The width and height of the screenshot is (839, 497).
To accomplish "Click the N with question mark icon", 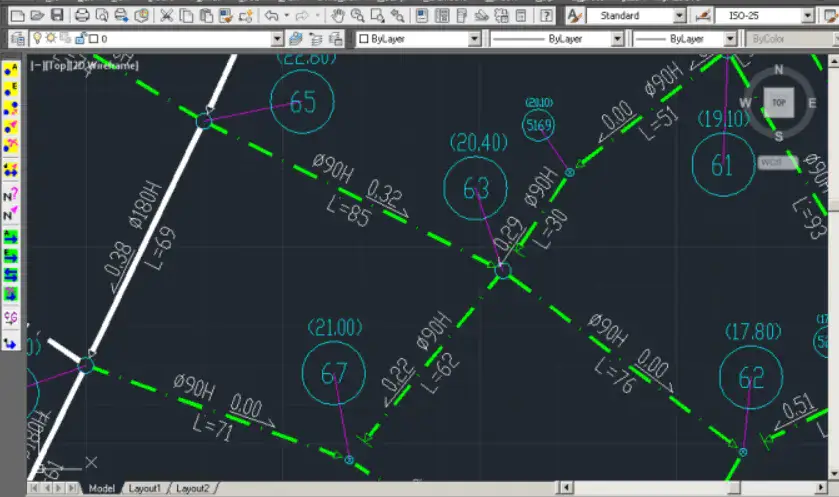I will coord(11,196).
